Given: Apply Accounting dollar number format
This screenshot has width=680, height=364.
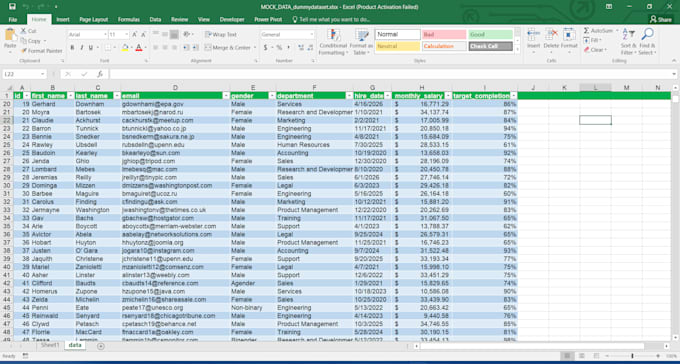Looking at the screenshot, I should click(265, 47).
